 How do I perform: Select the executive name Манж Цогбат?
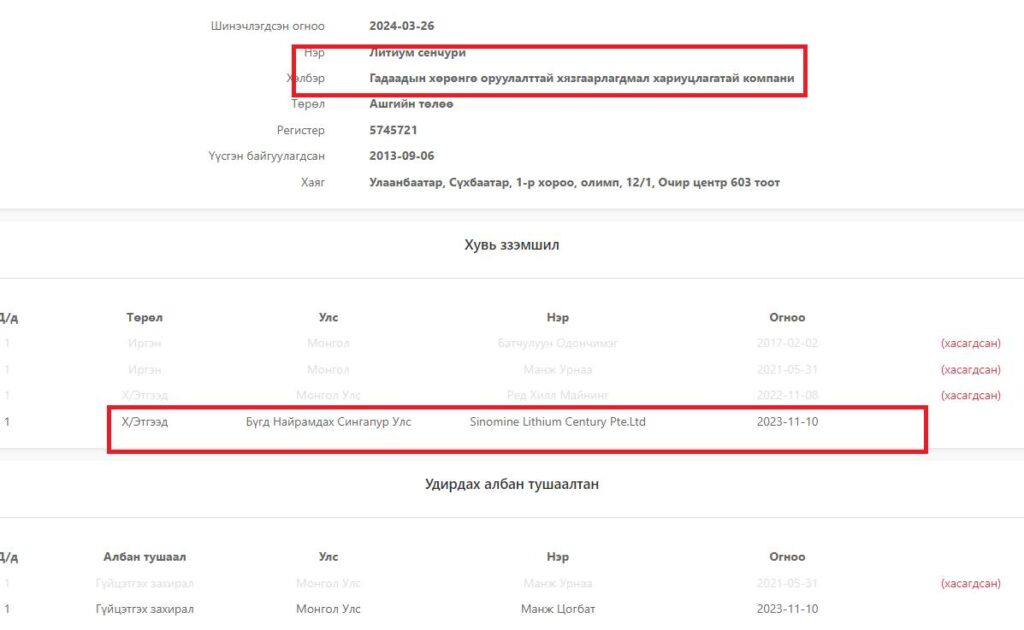click(x=558, y=609)
